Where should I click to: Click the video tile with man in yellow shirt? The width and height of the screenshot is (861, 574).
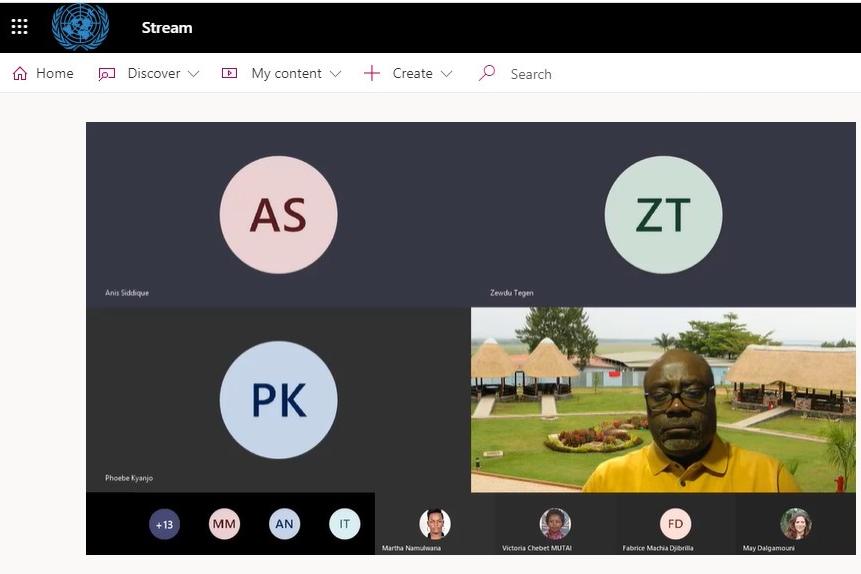coord(663,400)
